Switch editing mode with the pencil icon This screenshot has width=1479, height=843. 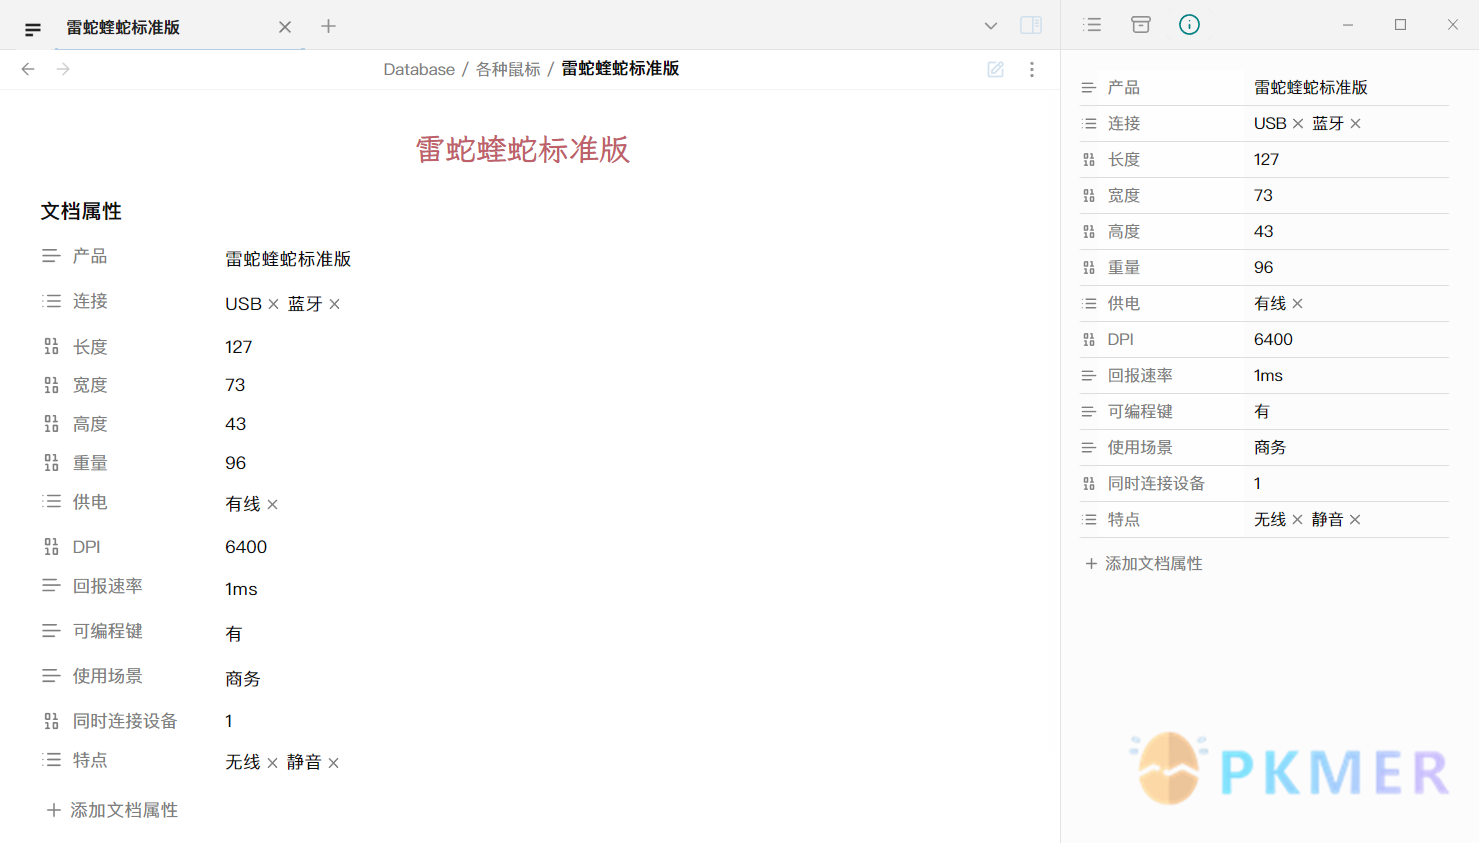click(x=995, y=69)
